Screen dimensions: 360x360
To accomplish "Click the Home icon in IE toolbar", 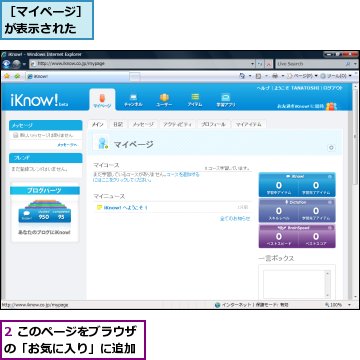I will coord(242,76).
